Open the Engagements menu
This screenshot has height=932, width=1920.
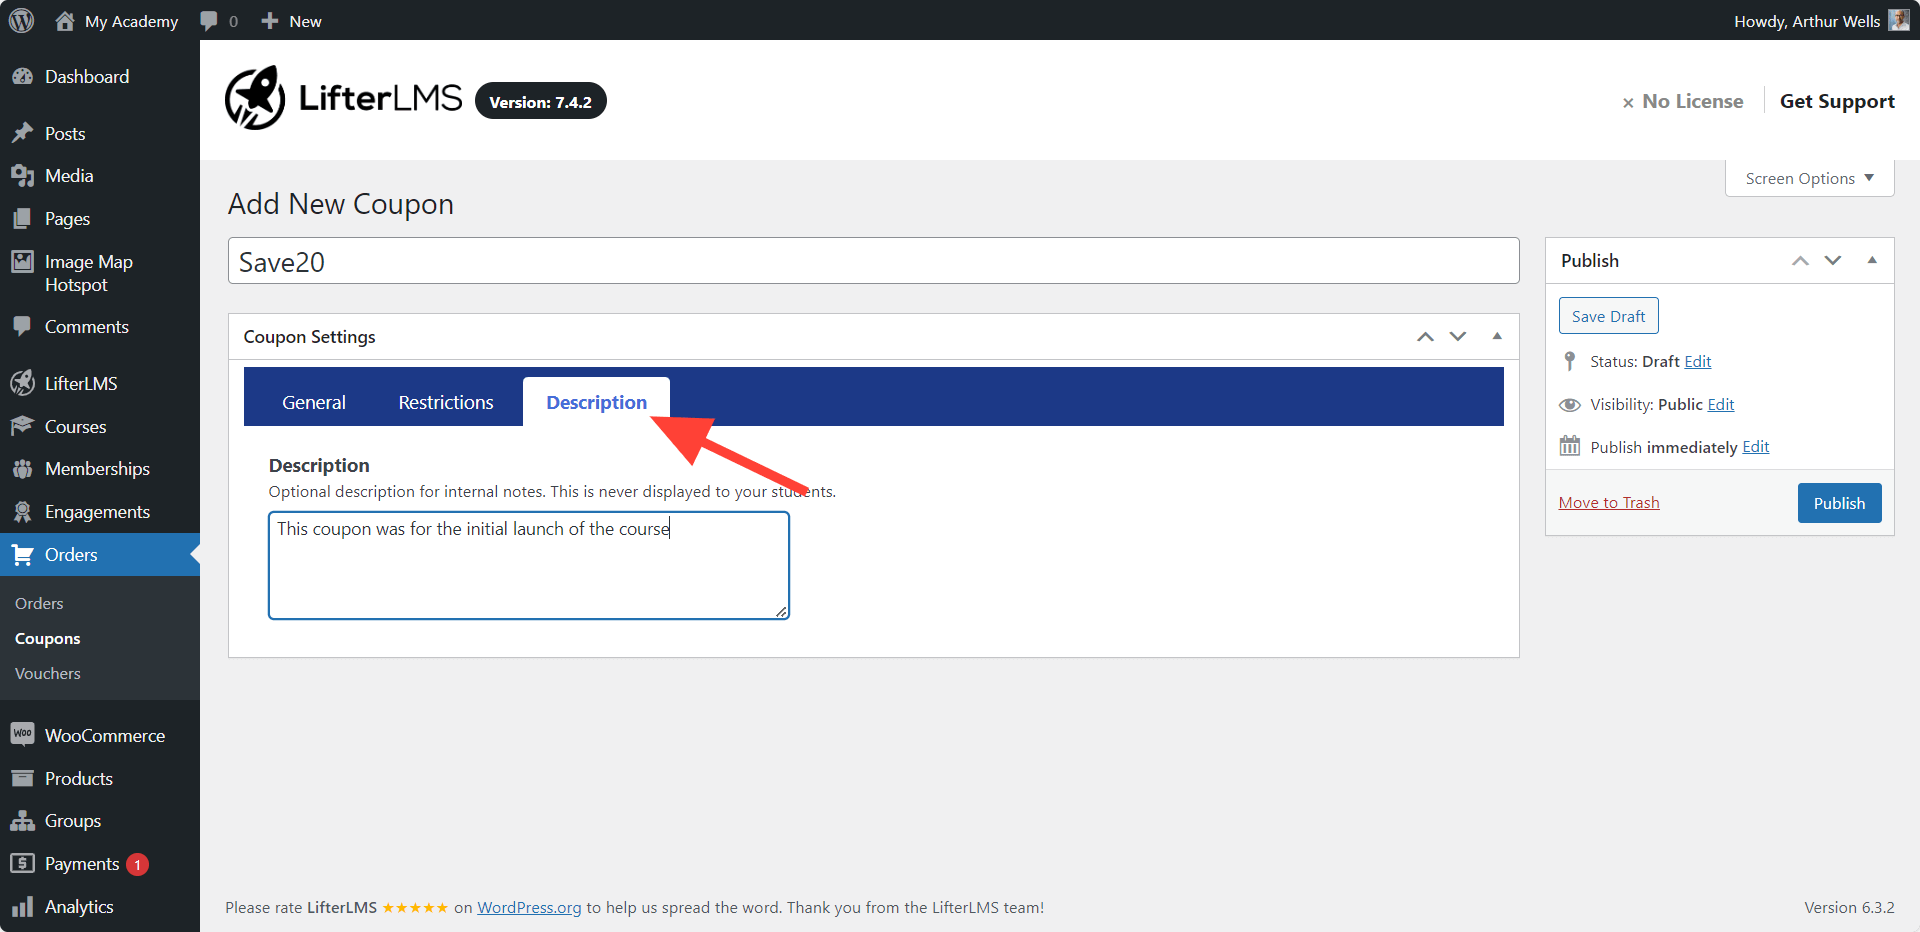point(97,512)
